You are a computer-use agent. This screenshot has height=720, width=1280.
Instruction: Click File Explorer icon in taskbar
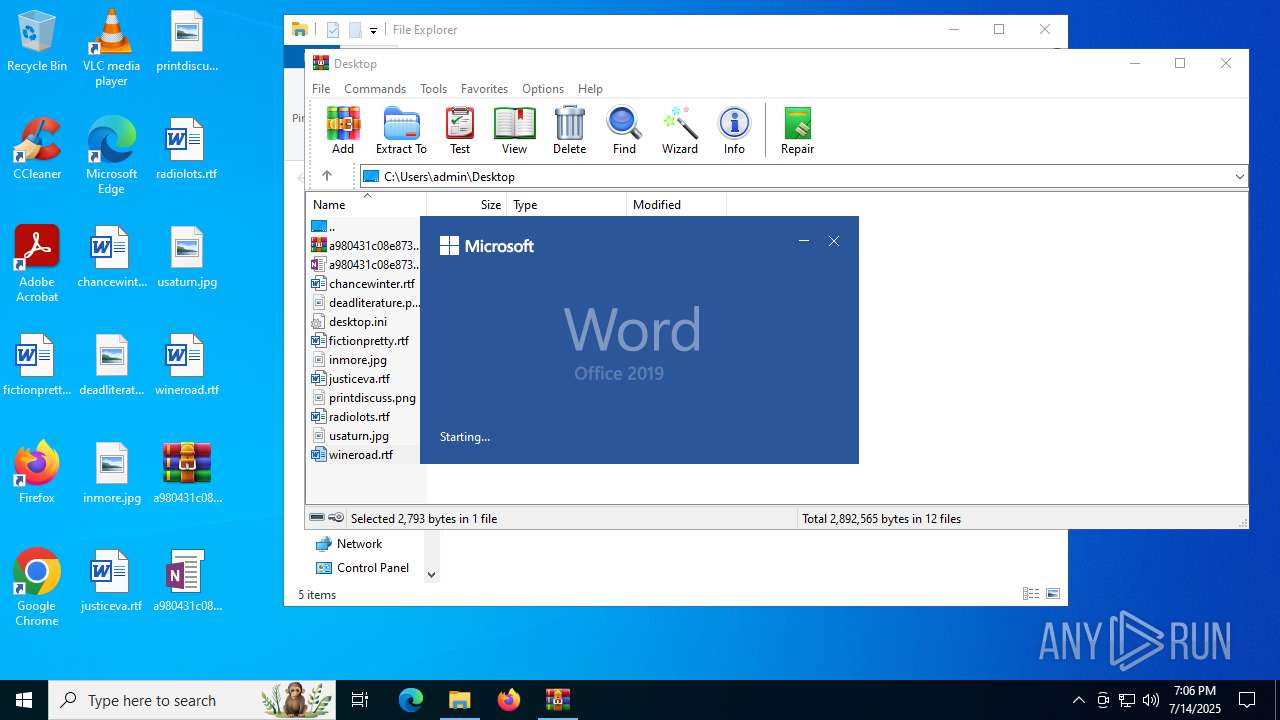point(459,700)
